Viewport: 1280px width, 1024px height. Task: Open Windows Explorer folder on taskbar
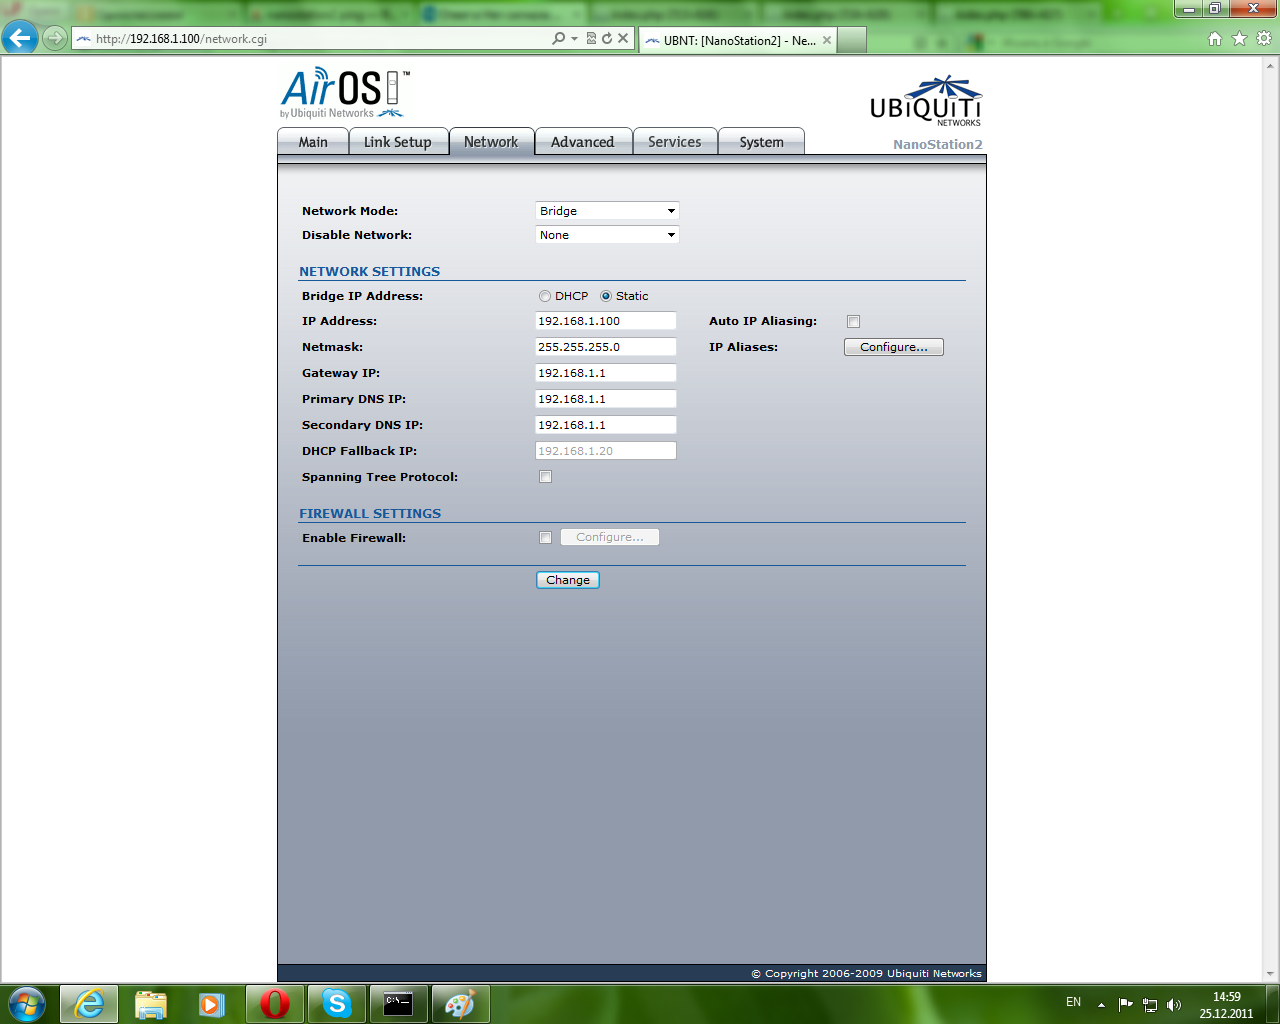pos(151,1003)
